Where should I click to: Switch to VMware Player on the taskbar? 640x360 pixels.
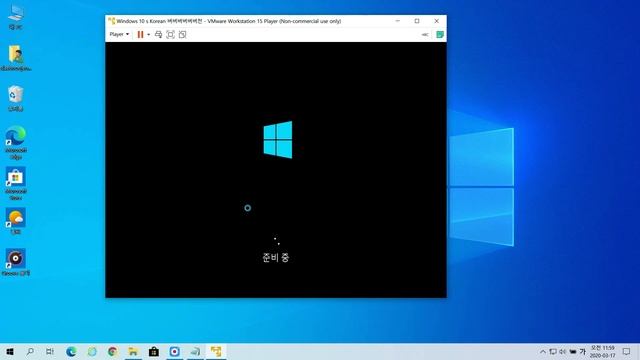click(x=216, y=351)
